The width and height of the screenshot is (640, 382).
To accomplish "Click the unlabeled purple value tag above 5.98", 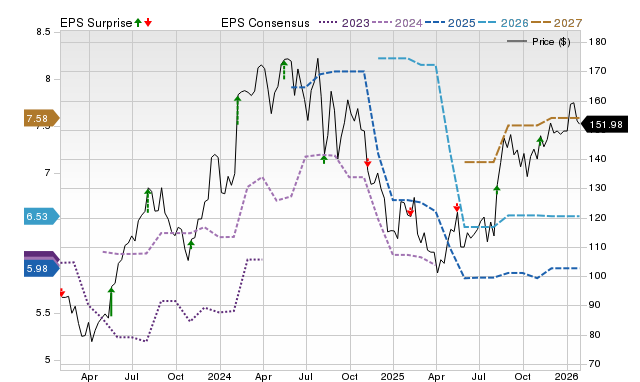I will pos(41,256).
